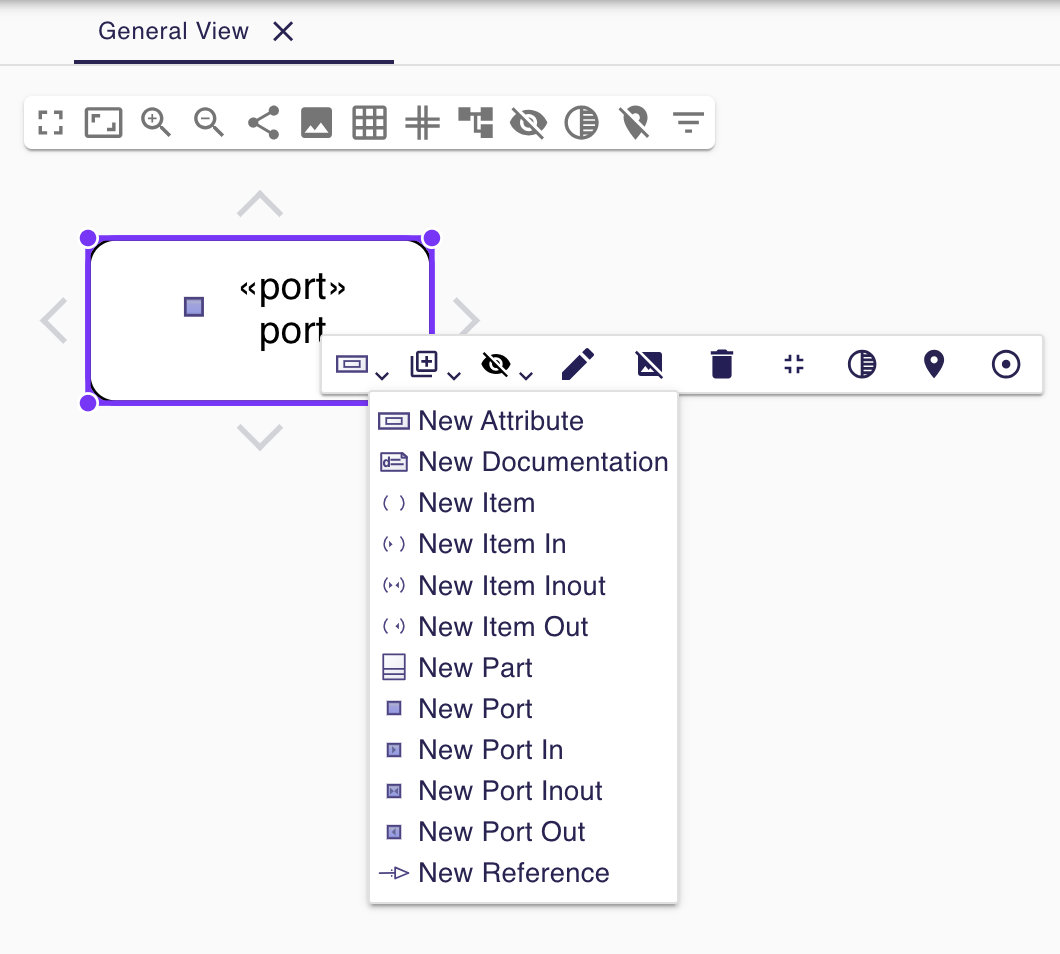The width and height of the screenshot is (1060, 954).
Task: Select New Port Inout from the menu
Action: 510,790
